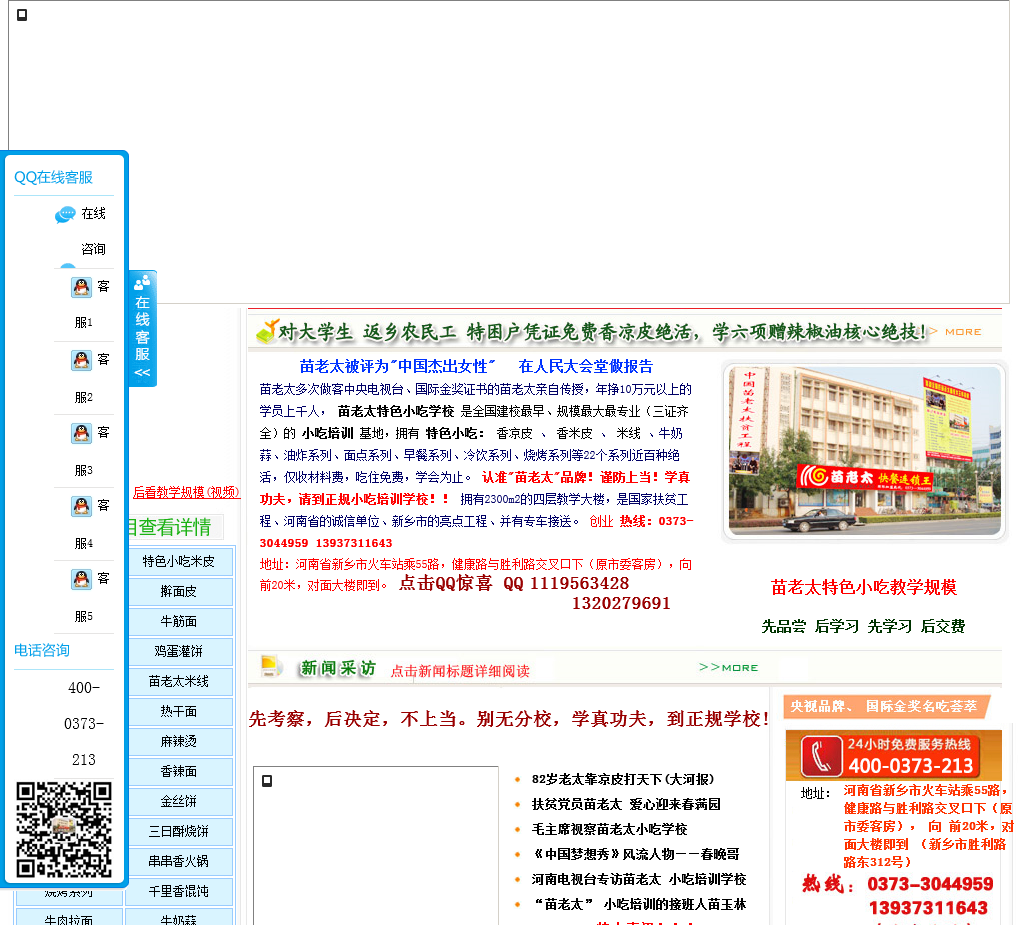1018x925 pixels.
Task: Click the school building photo
Action: (x=864, y=450)
